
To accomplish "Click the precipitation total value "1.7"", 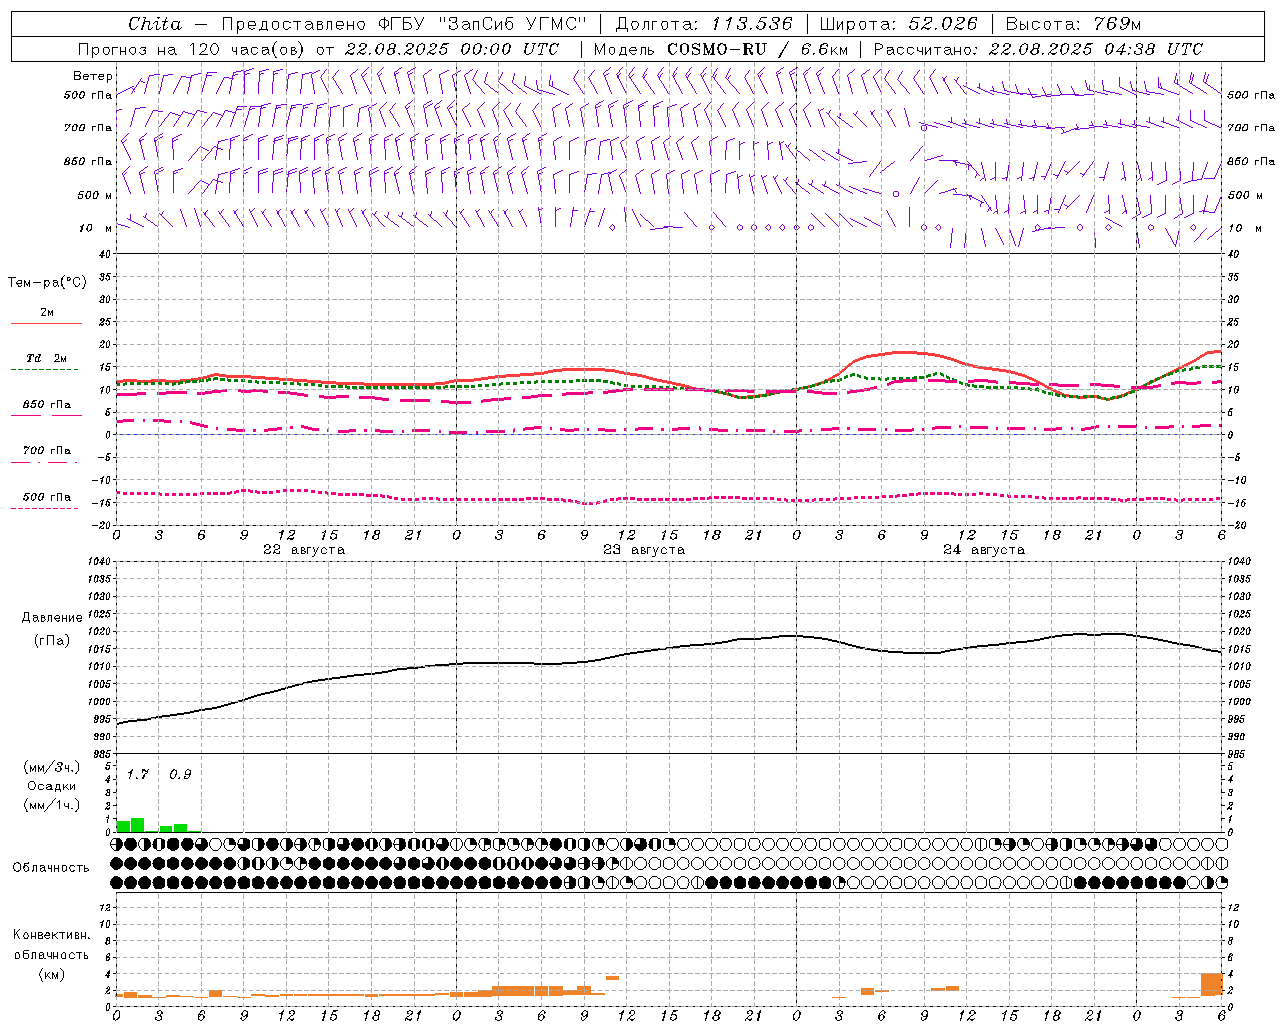I will (x=137, y=774).
